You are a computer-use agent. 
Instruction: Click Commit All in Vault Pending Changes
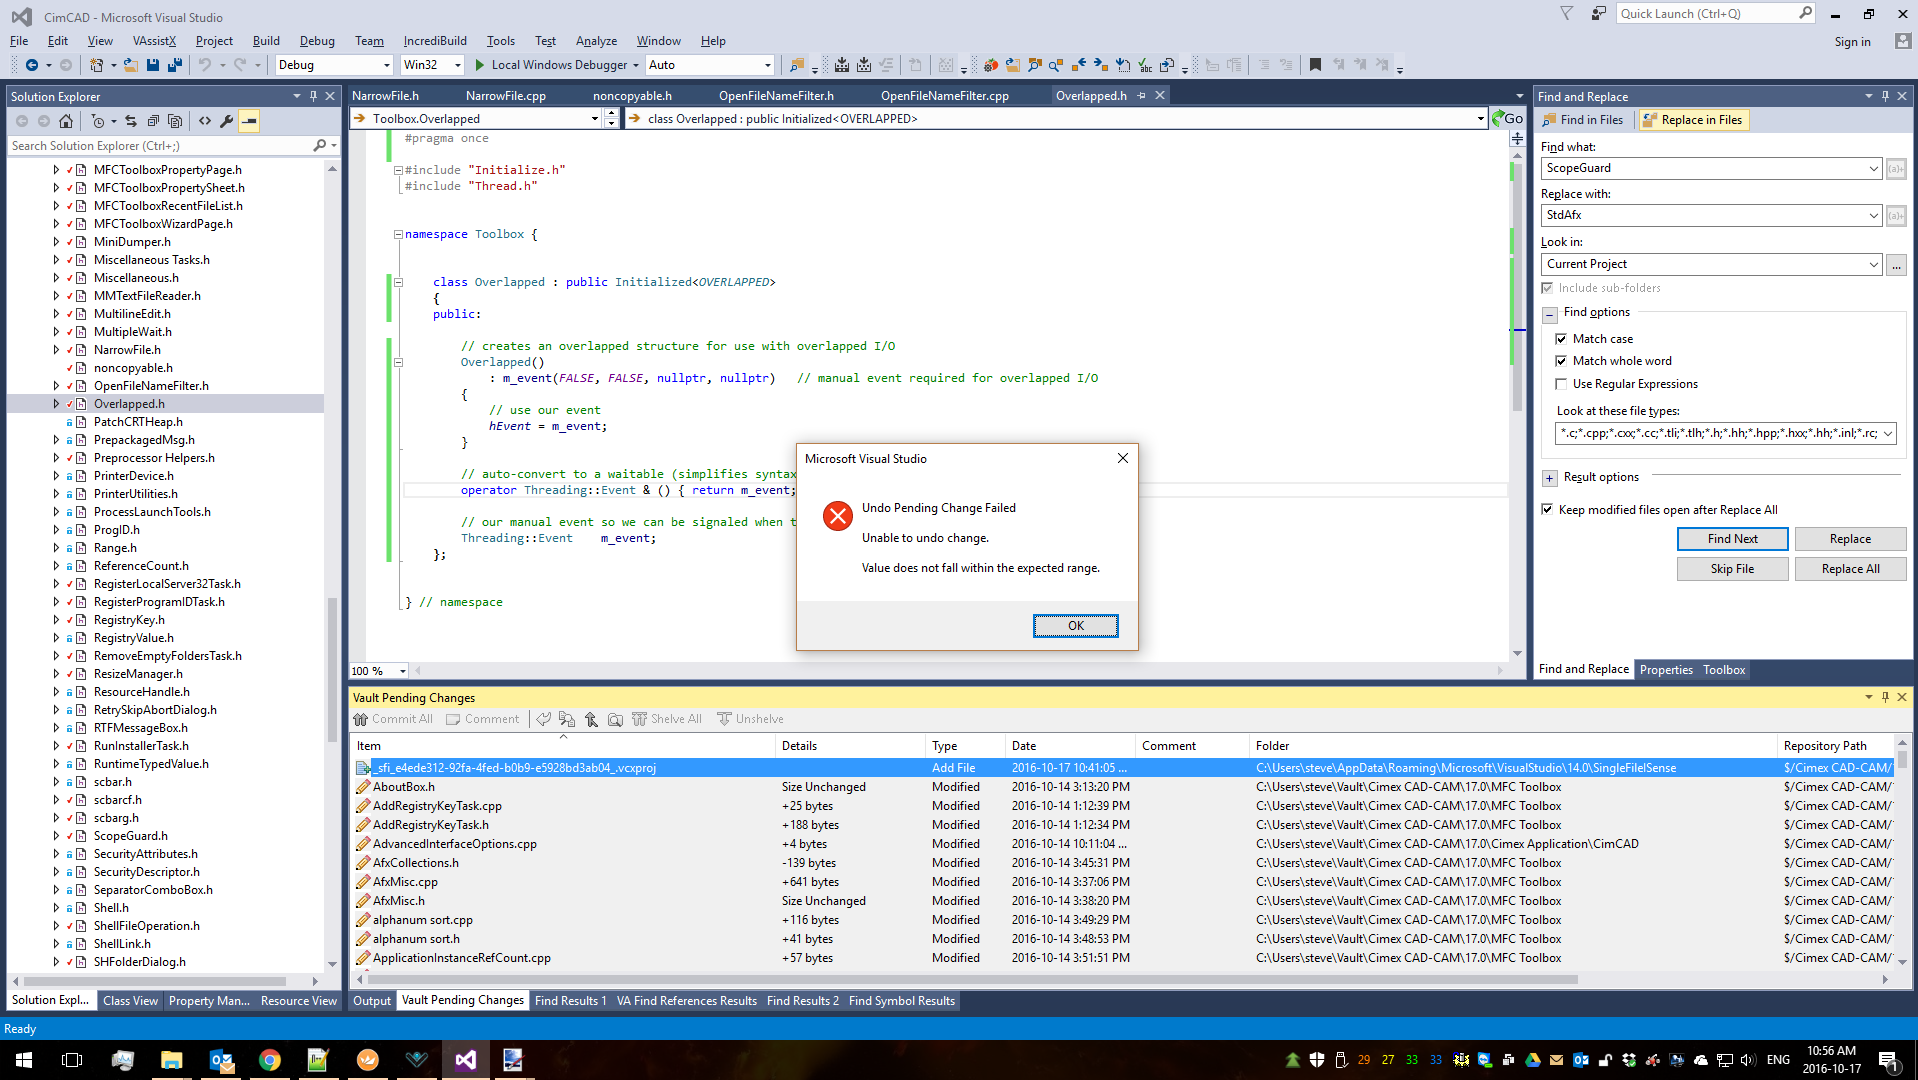[x=393, y=719]
